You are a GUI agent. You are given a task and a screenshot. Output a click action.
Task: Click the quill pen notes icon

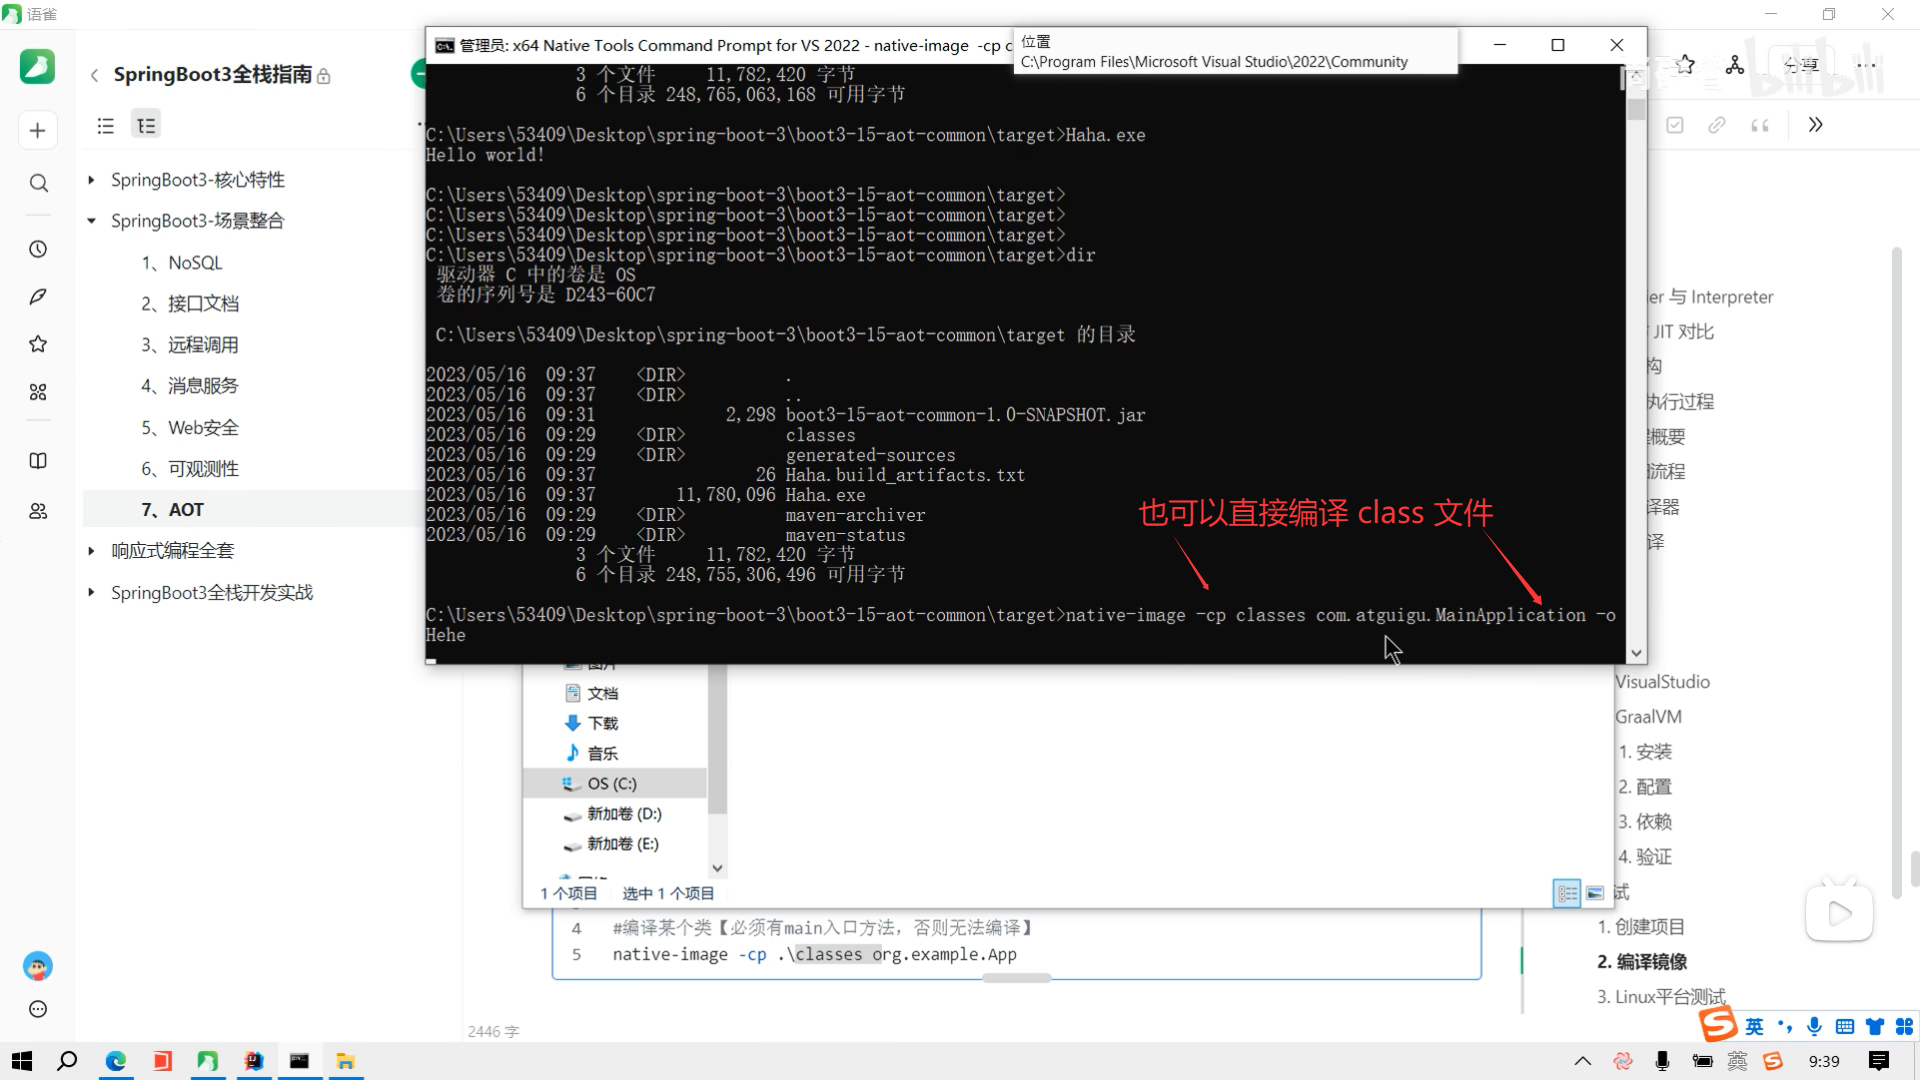(38, 297)
